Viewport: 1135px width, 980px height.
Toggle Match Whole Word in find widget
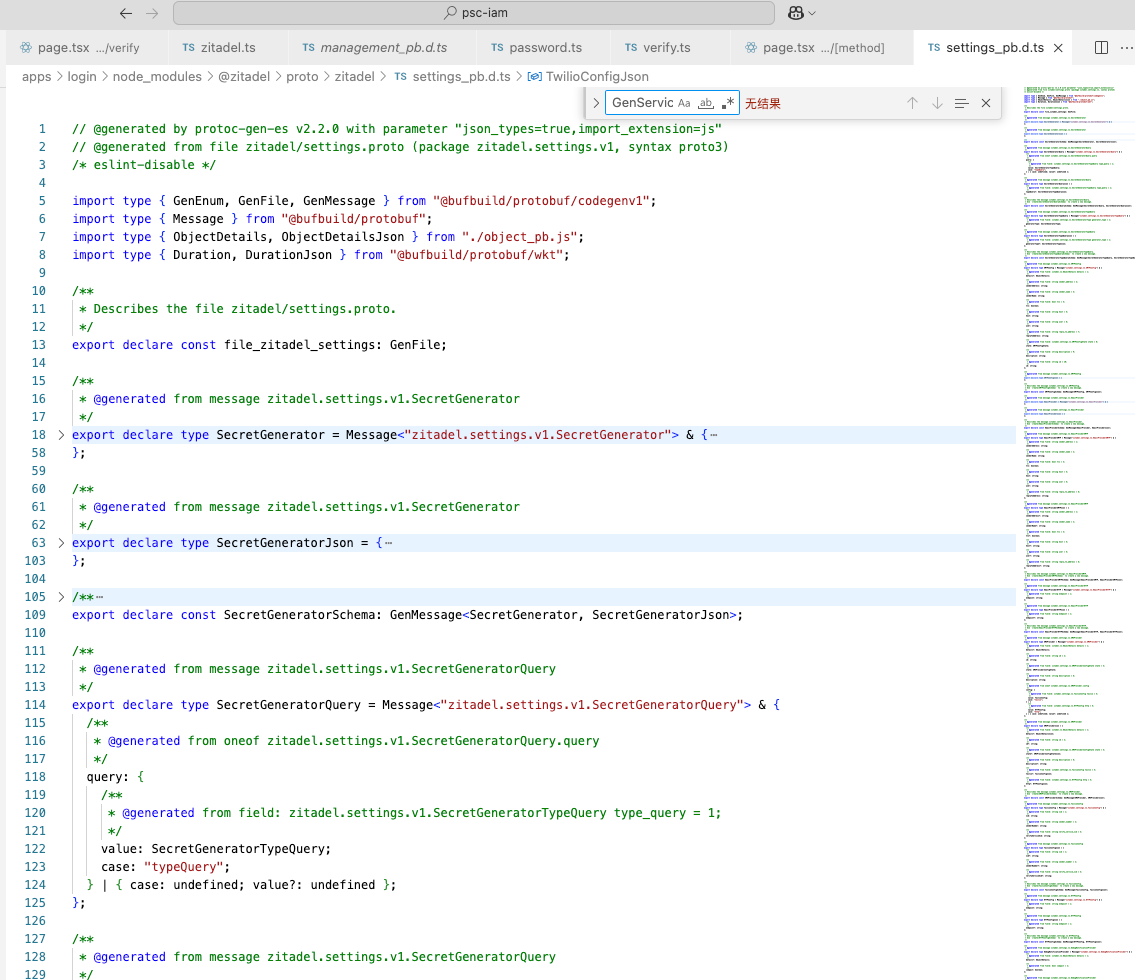706,104
